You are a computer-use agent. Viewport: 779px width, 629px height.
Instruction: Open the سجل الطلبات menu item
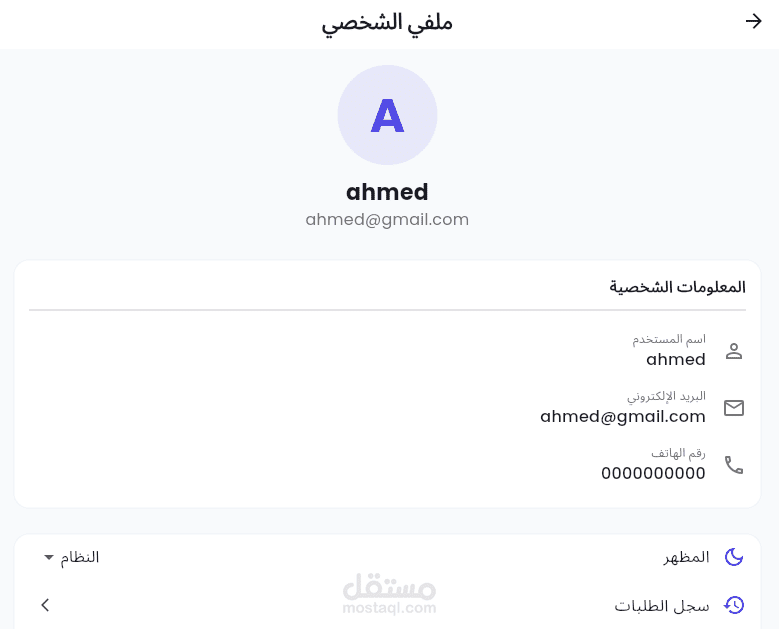tap(661, 605)
